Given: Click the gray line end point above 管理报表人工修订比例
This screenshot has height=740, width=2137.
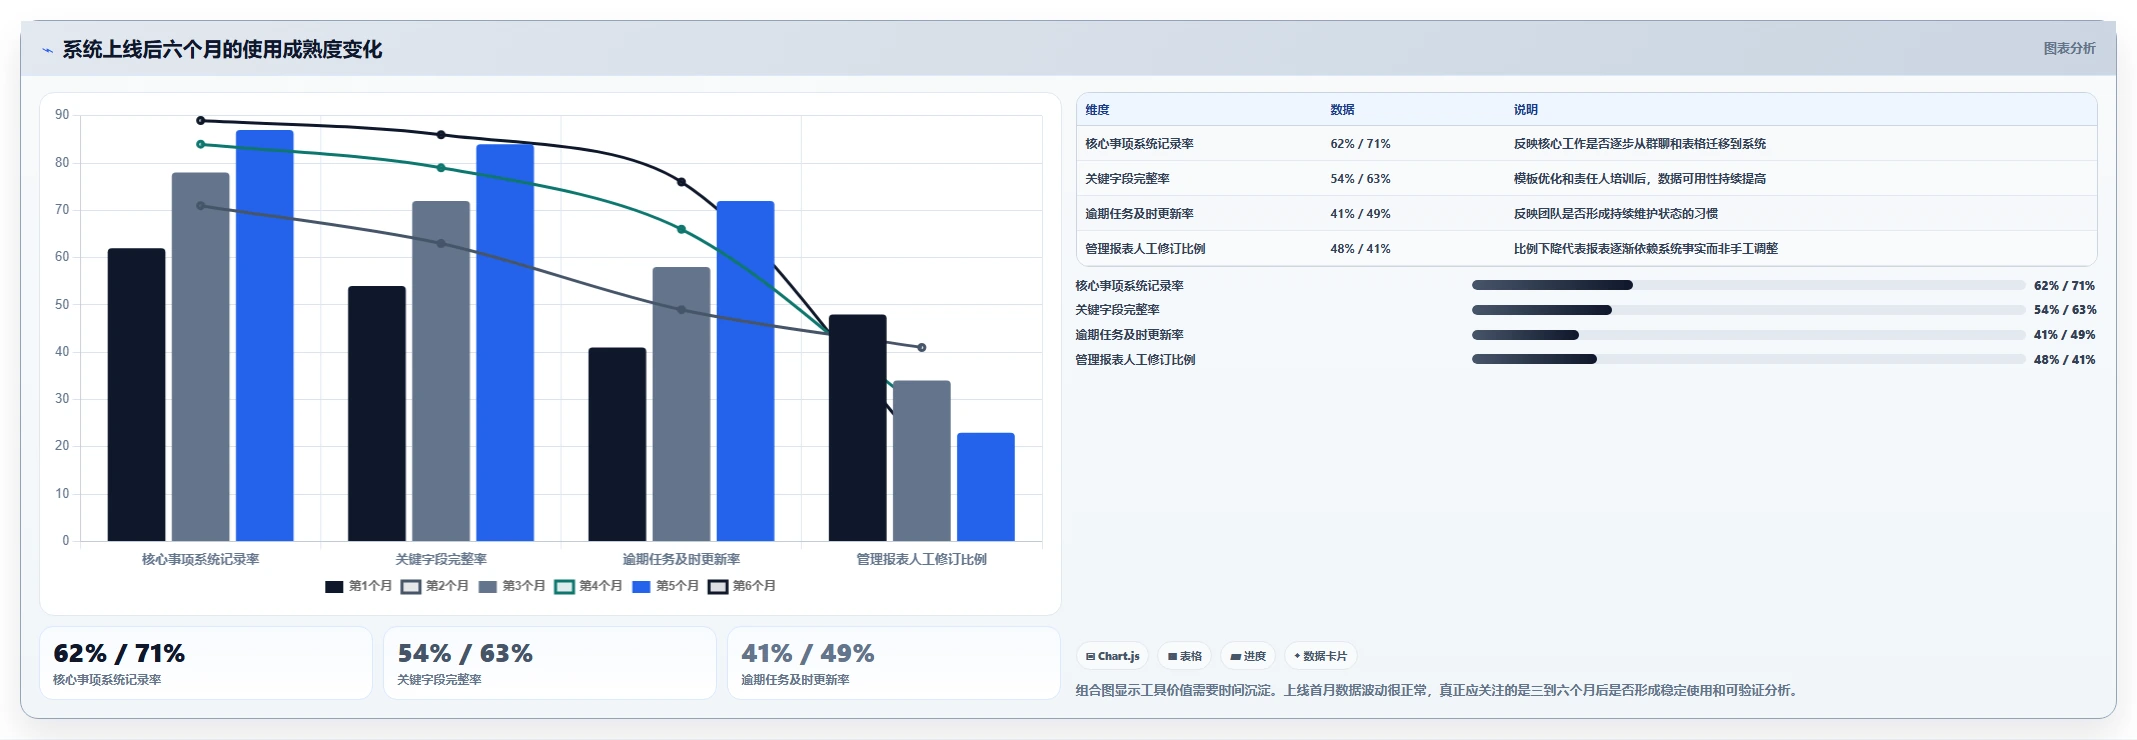Looking at the screenshot, I should click(921, 348).
